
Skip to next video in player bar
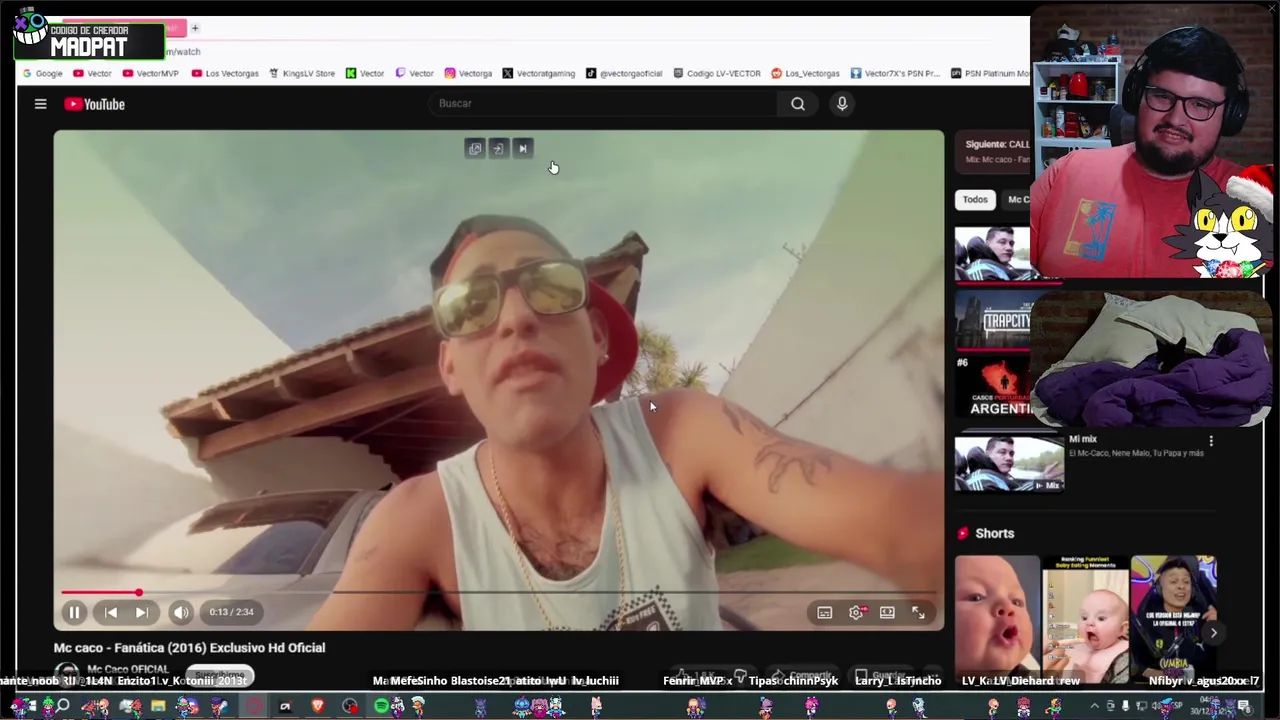[x=142, y=612]
